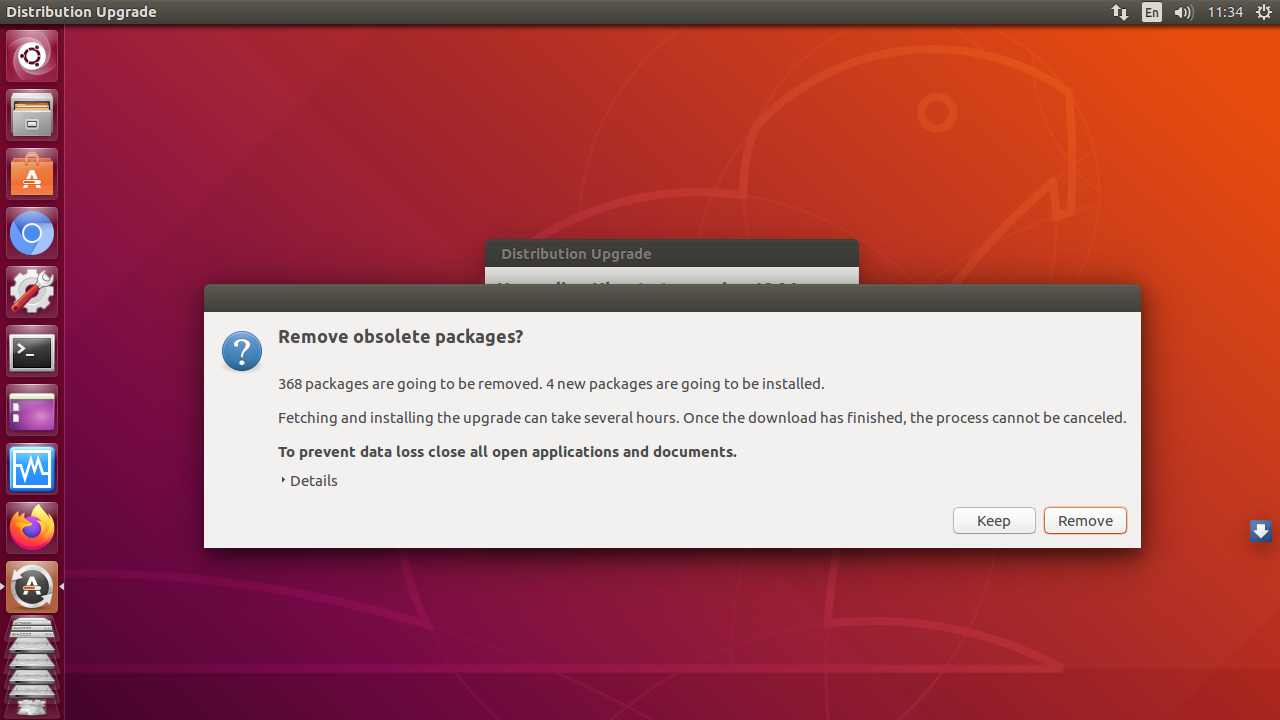Screen dimensions: 1280x720
Task: Open System Settings gear-and-wrench icon
Action: coord(32,292)
